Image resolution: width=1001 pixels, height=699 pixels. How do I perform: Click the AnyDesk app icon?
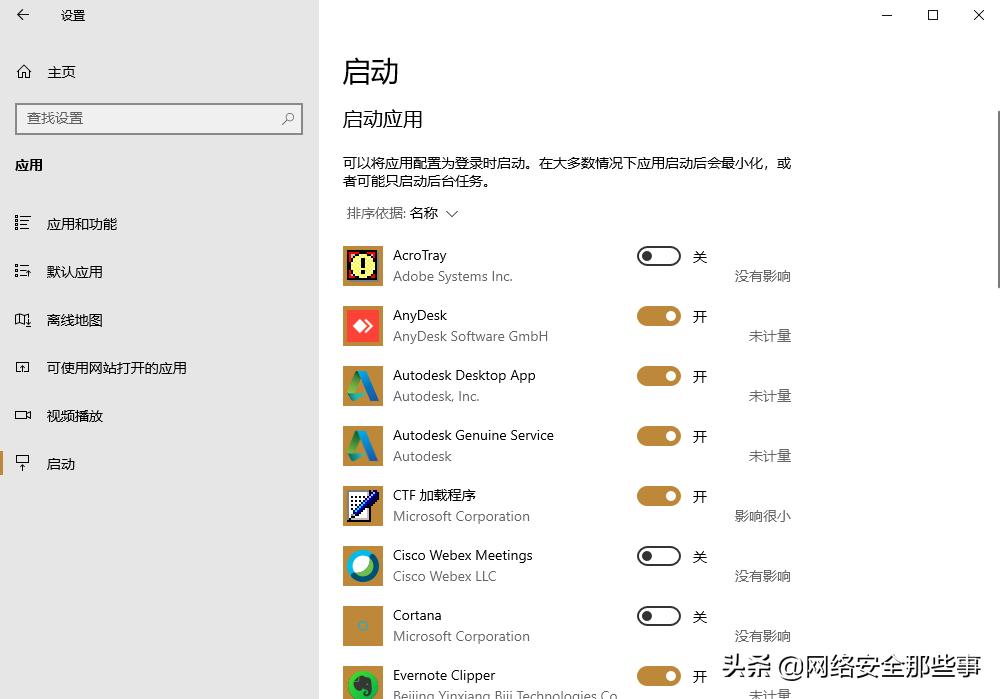[x=362, y=325]
